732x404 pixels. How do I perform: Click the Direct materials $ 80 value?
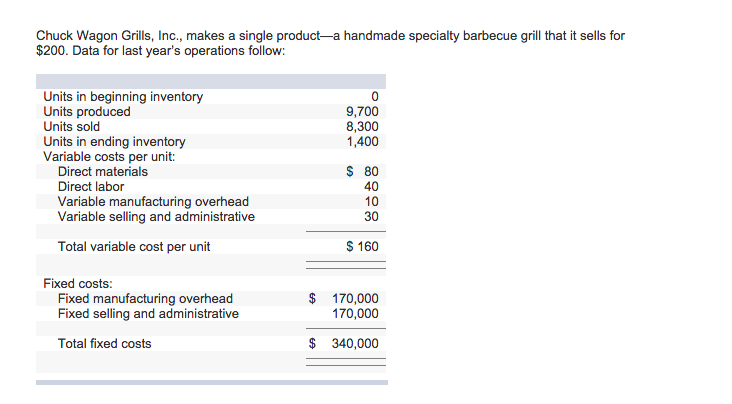pos(362,171)
